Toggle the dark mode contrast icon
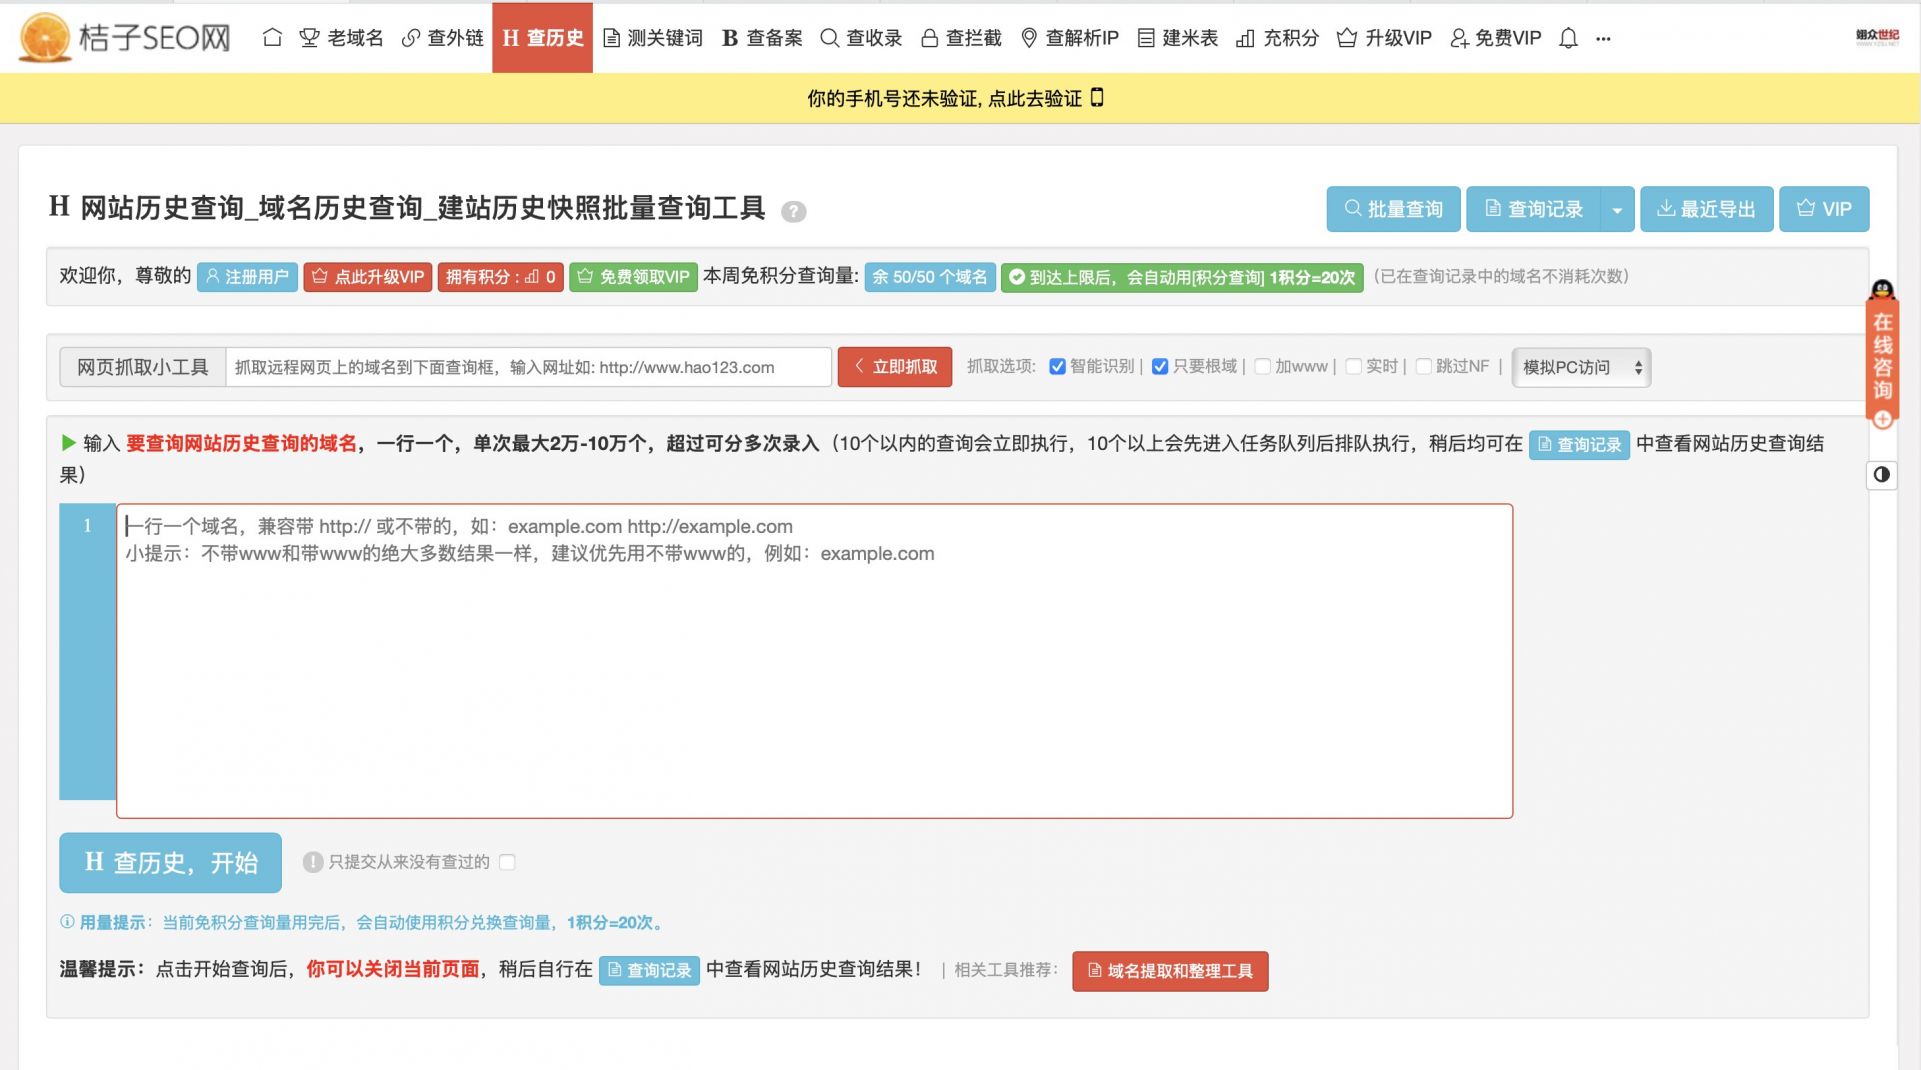Viewport: 1921px width, 1070px height. [1881, 474]
